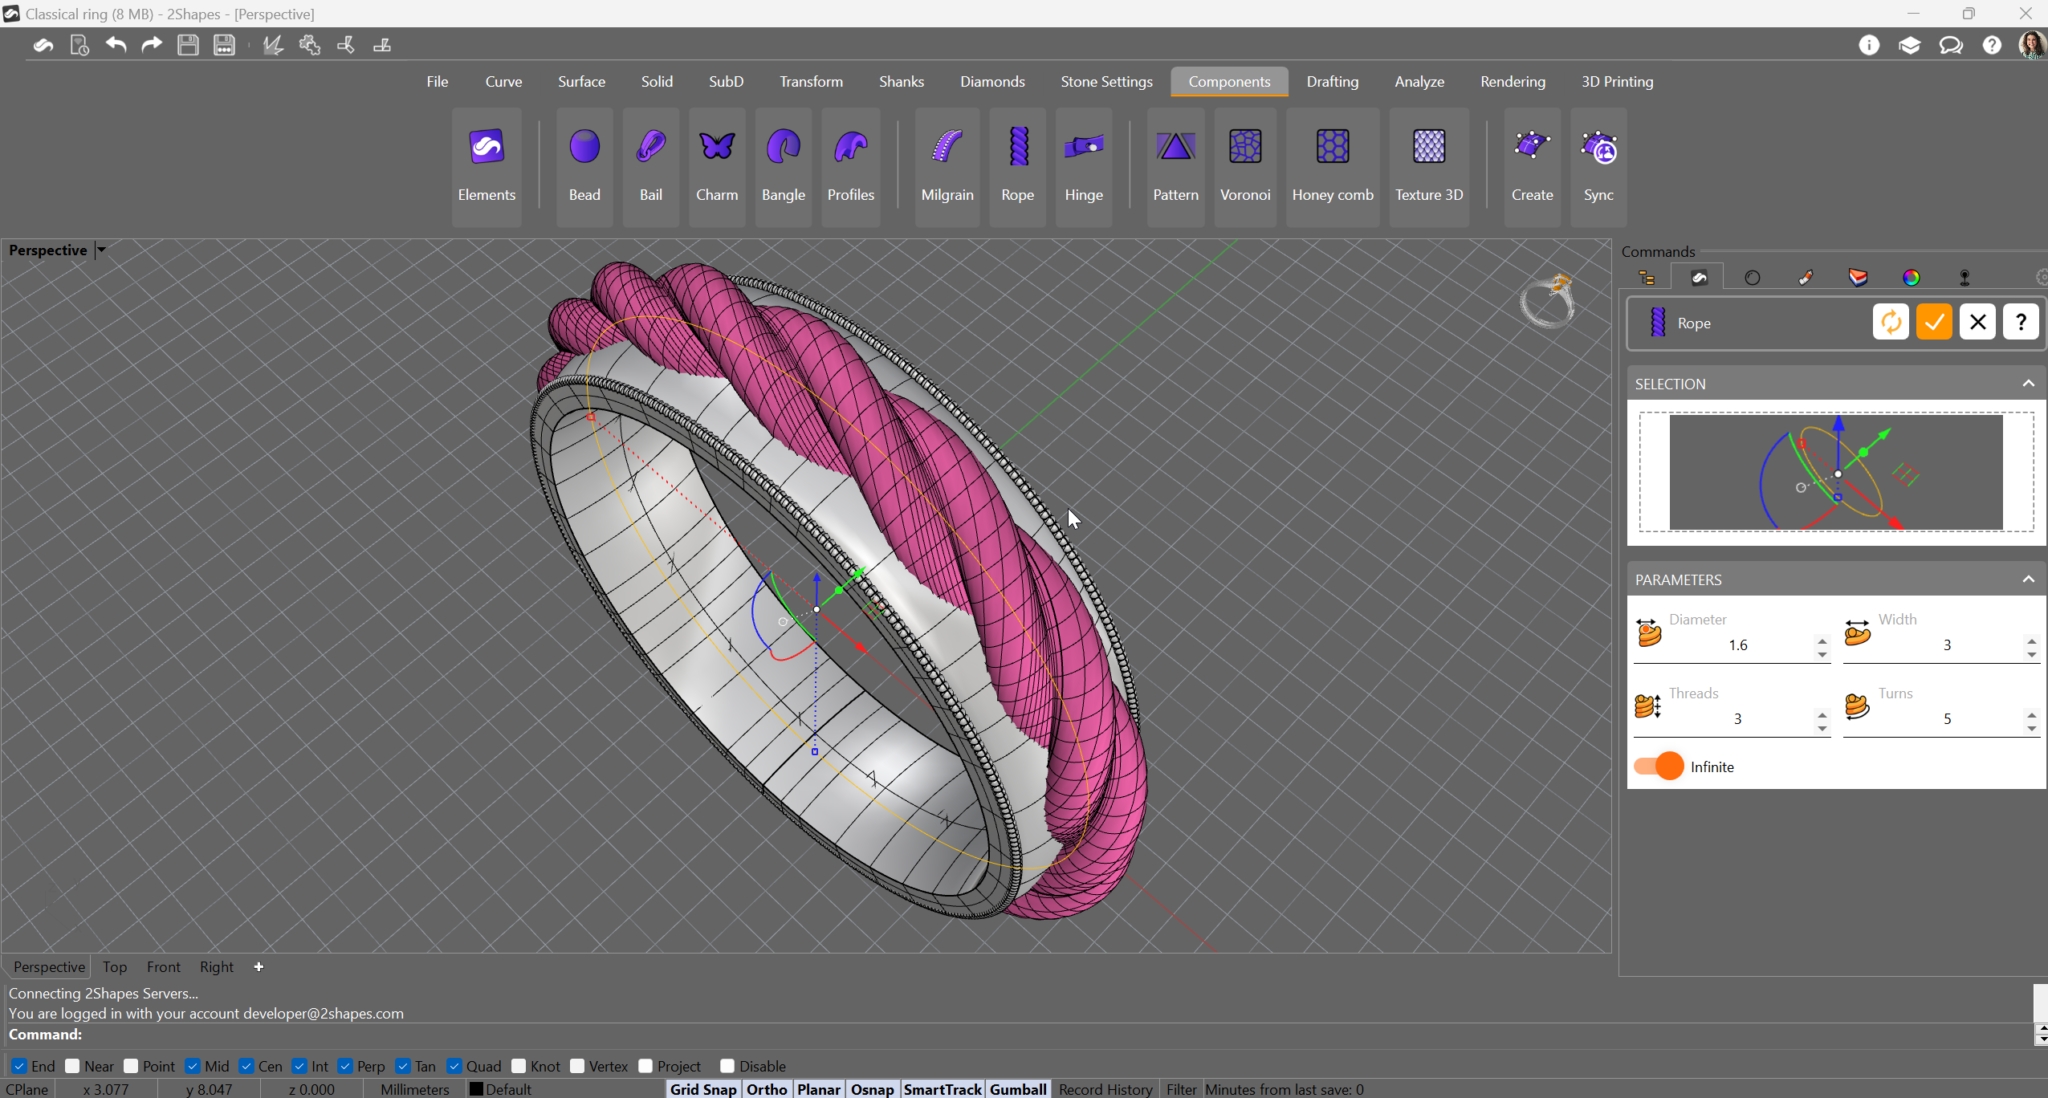Confirm Rope command with orange checkmark
Image resolution: width=2048 pixels, height=1098 pixels.
coord(1934,322)
